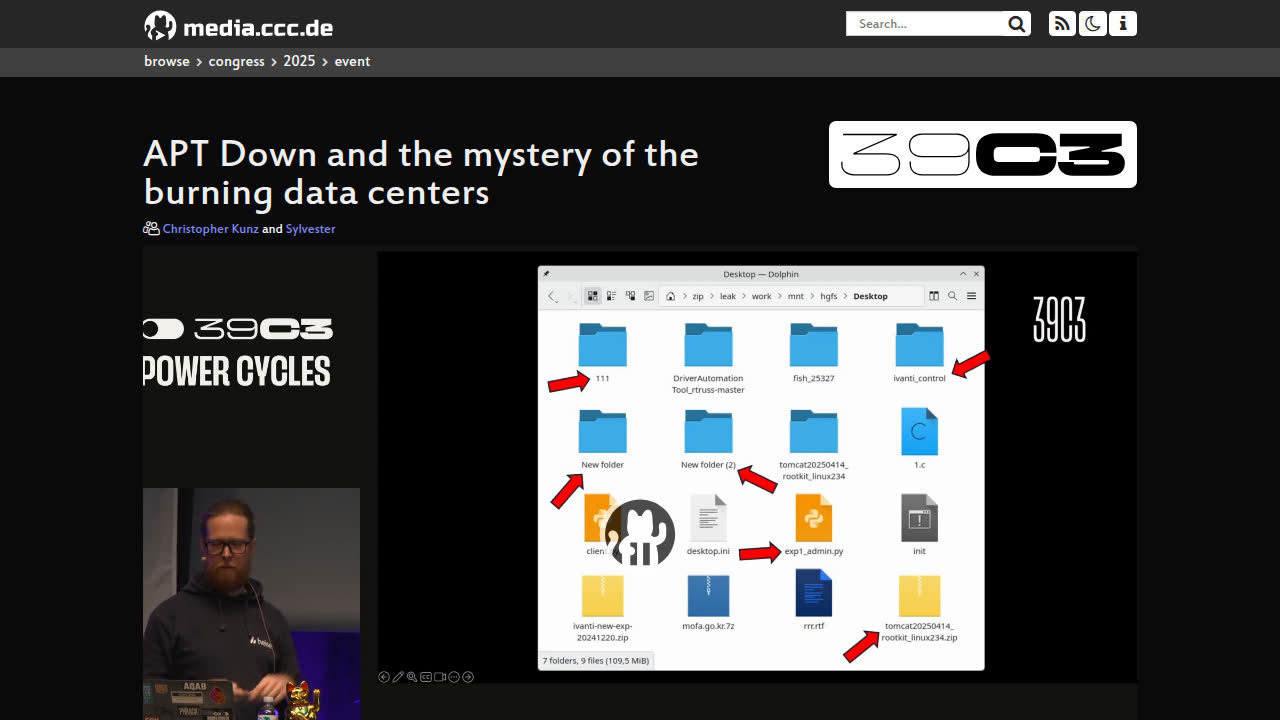Go to browse in breadcrumb

click(x=167, y=61)
